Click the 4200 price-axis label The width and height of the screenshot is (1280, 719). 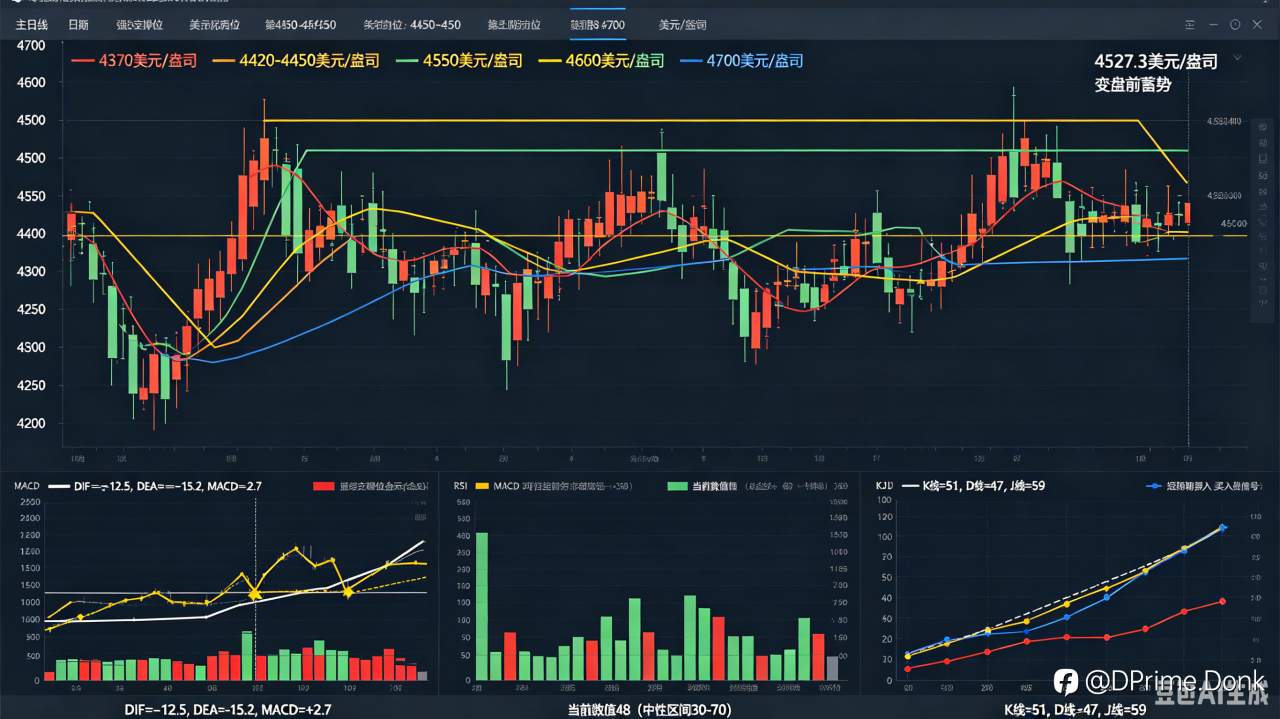[x=31, y=423]
